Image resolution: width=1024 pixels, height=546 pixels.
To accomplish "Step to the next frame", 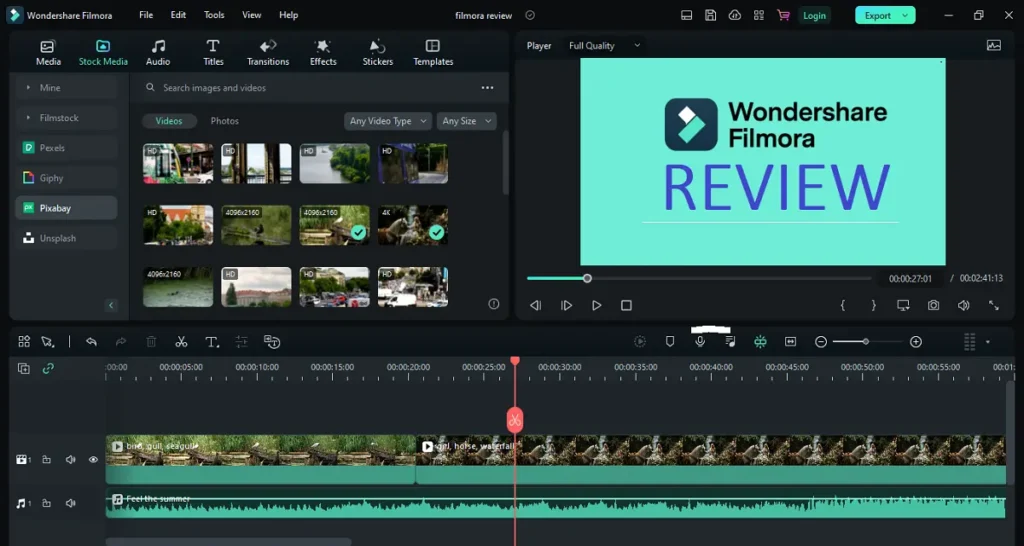I will pyautogui.click(x=566, y=305).
